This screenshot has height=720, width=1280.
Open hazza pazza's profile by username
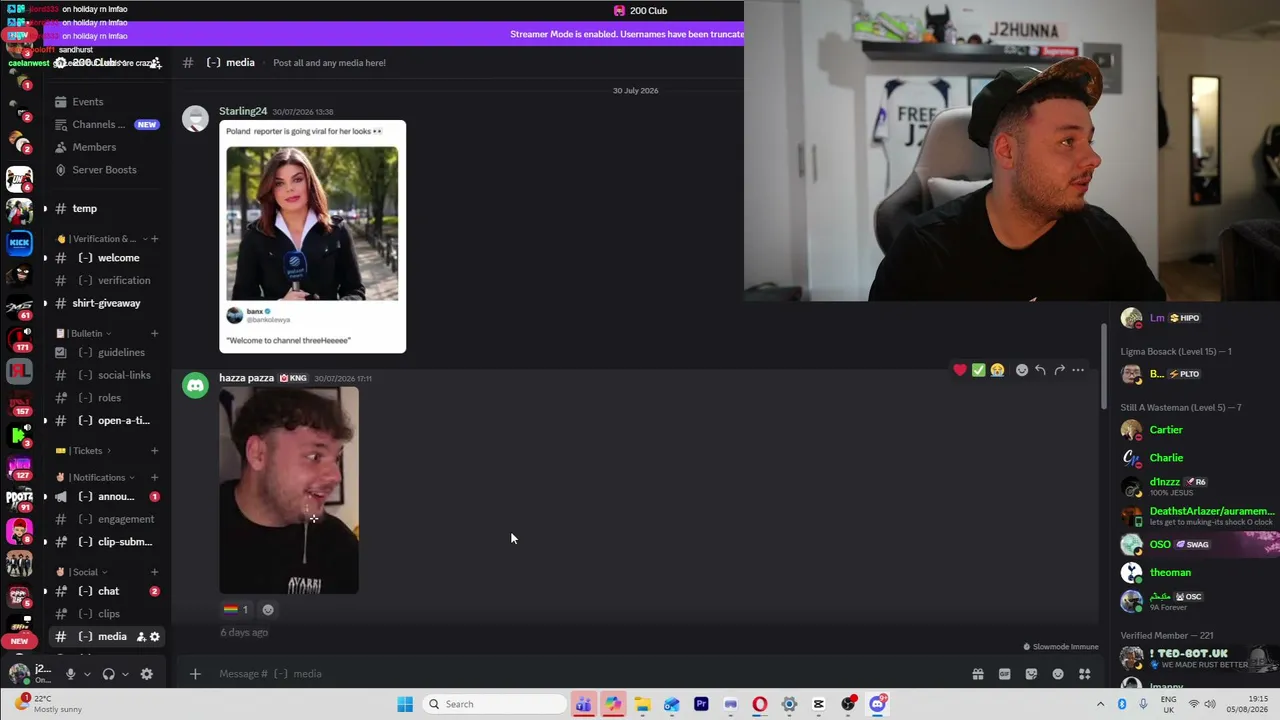tap(246, 378)
